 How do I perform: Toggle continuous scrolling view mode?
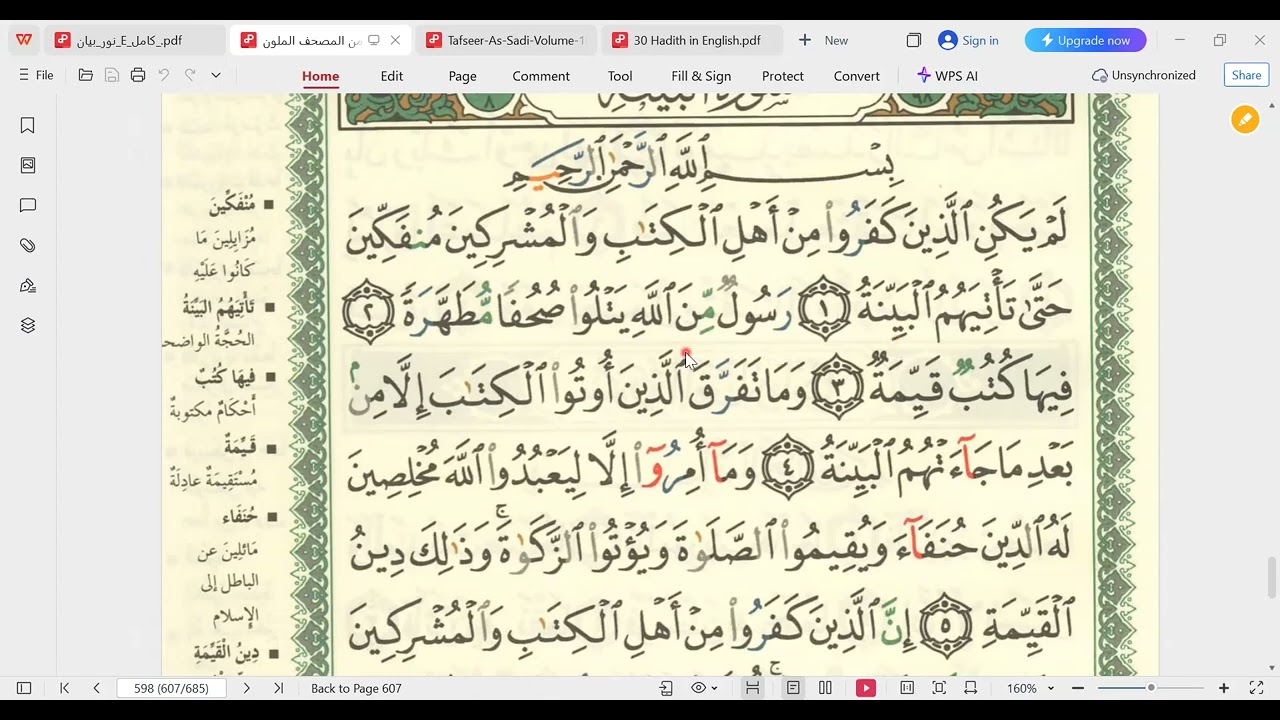[752, 688]
